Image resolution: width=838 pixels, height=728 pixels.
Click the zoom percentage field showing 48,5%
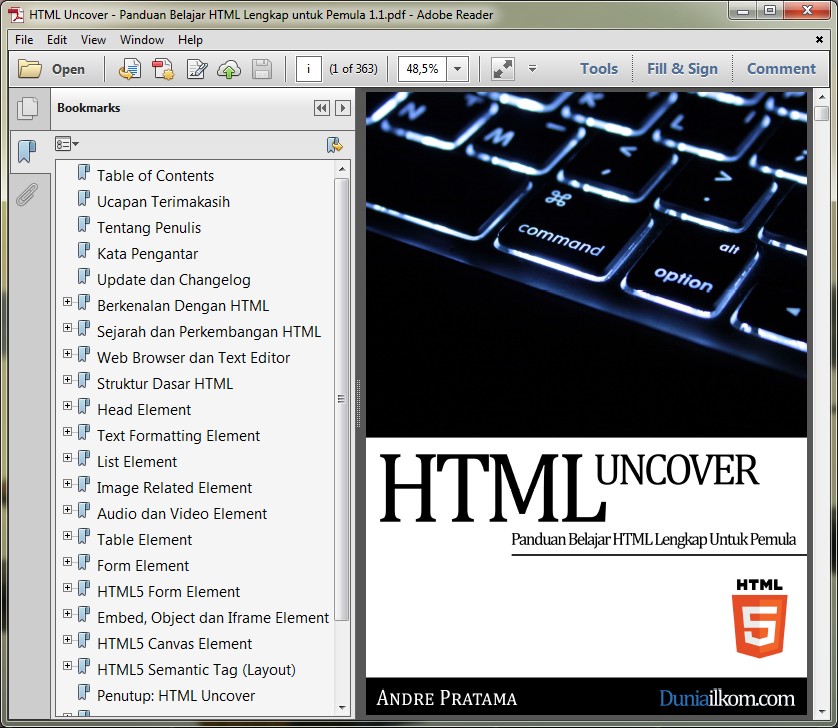(x=422, y=69)
